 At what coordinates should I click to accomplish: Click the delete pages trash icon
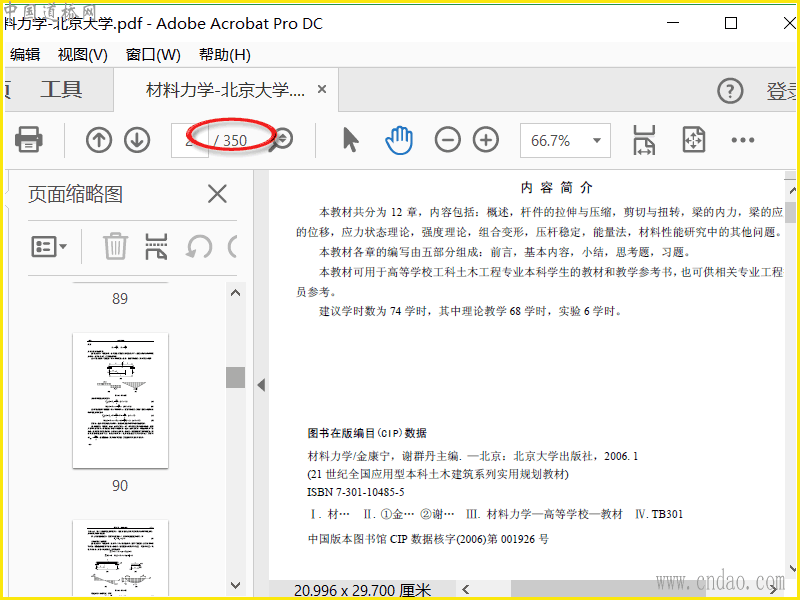115,246
